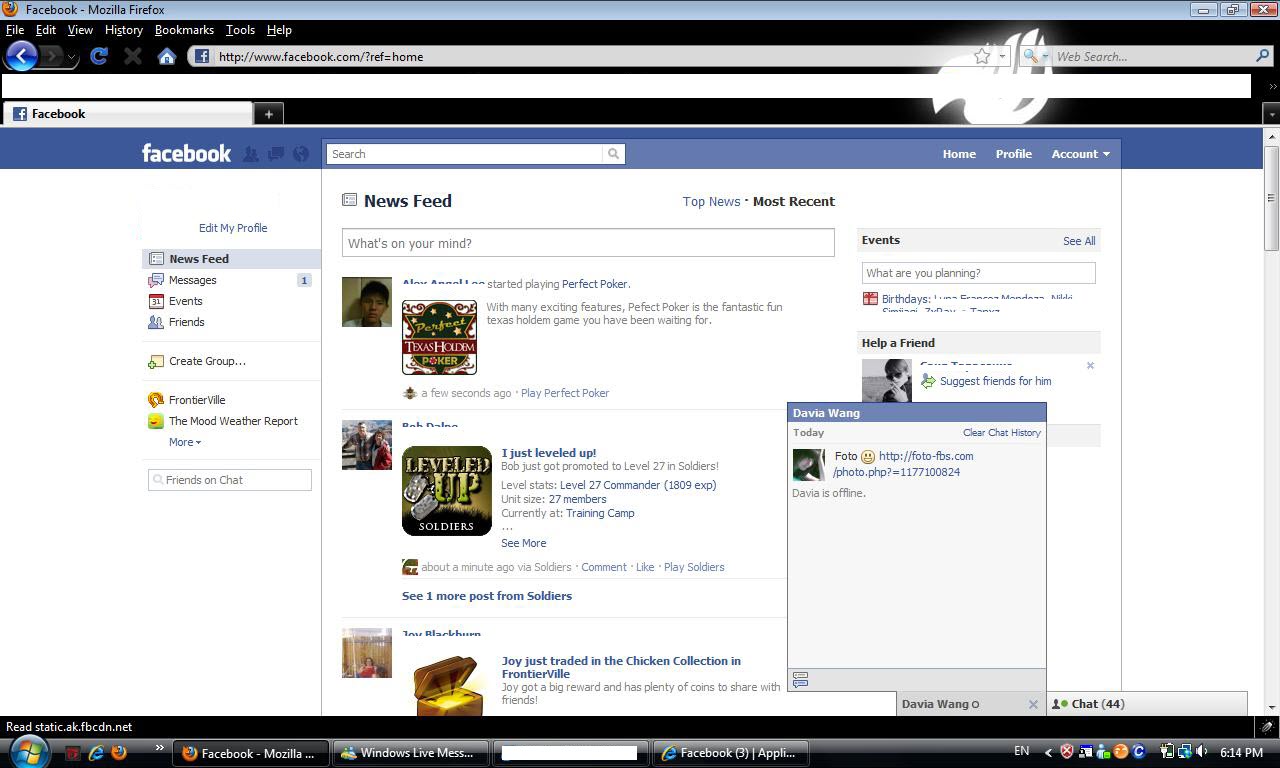The image size is (1280, 768).
Task: Click See All in Events
Action: coord(1079,241)
